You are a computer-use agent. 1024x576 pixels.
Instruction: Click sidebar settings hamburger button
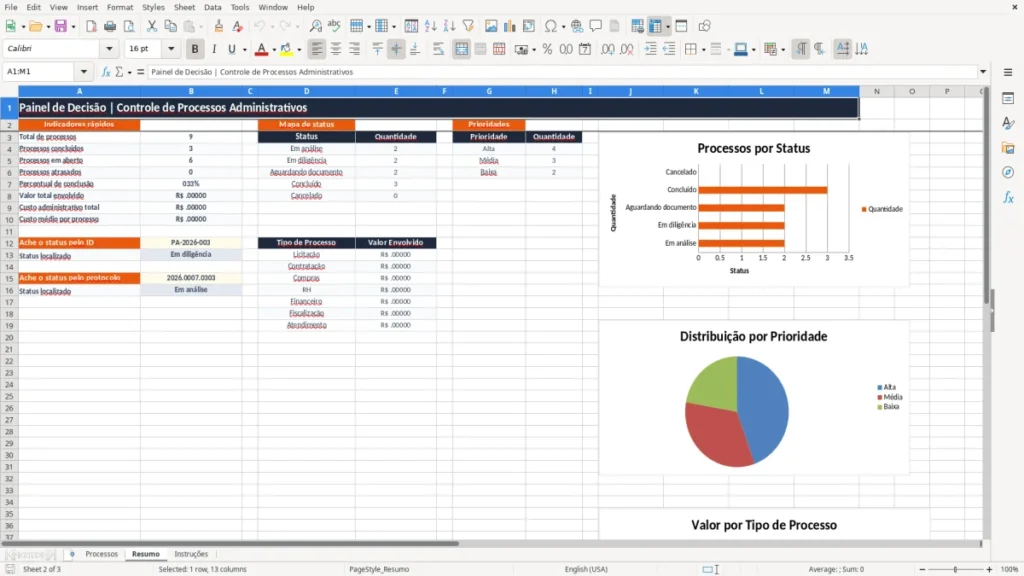pyautogui.click(x=1008, y=72)
